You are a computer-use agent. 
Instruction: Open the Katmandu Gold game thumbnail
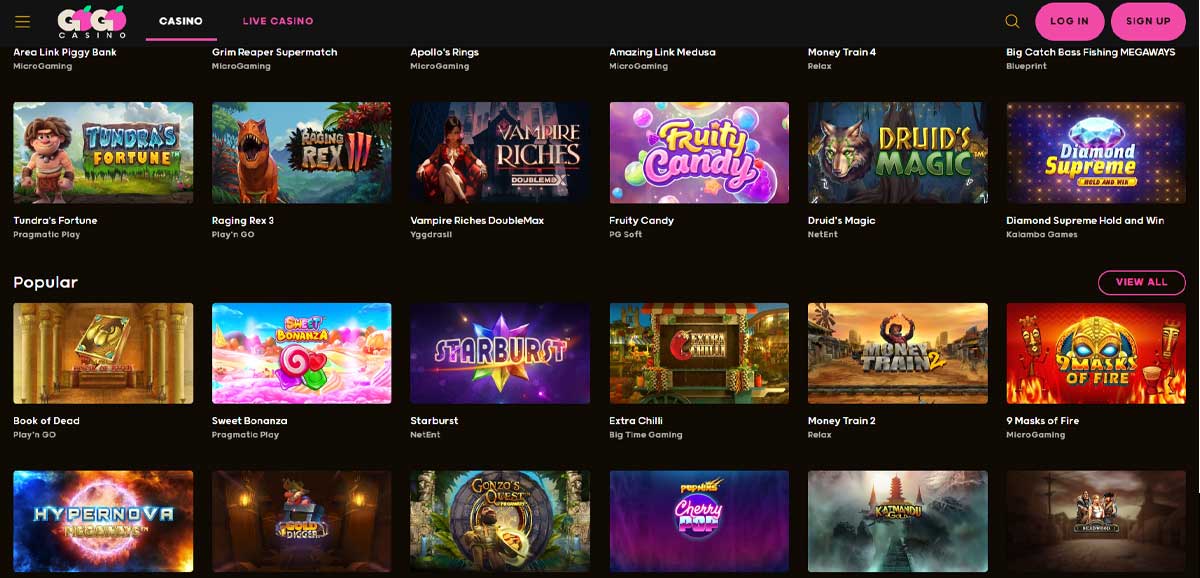click(x=898, y=522)
